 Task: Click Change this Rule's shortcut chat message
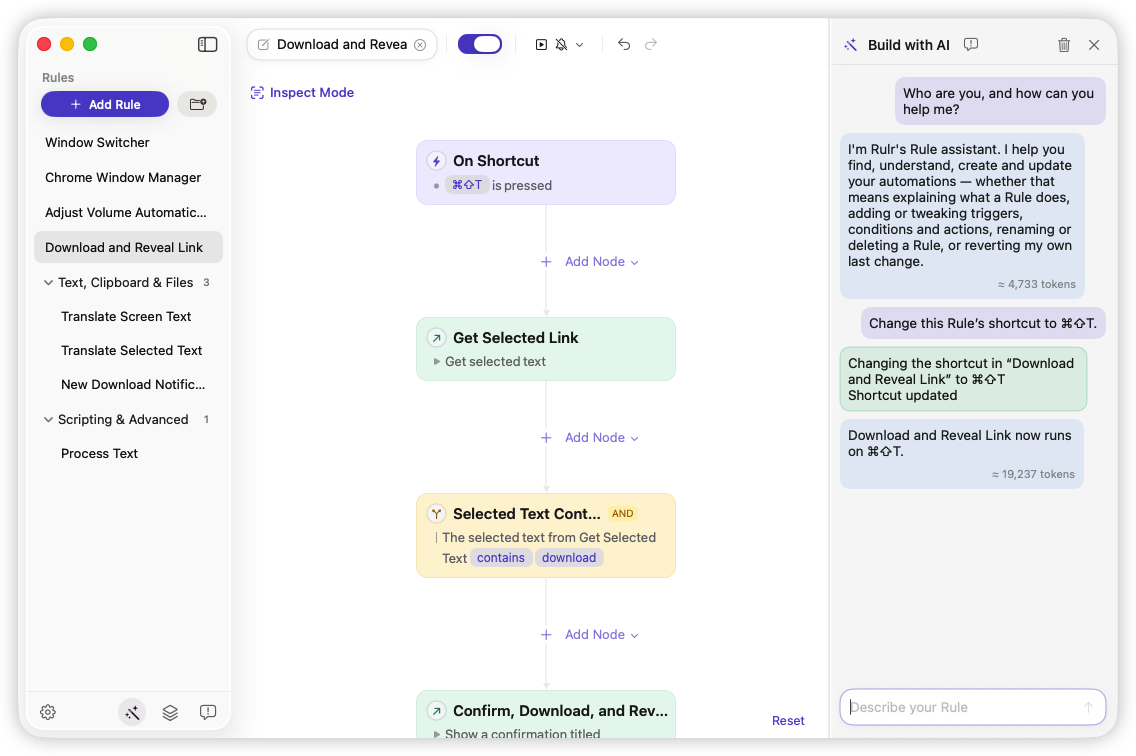983,323
